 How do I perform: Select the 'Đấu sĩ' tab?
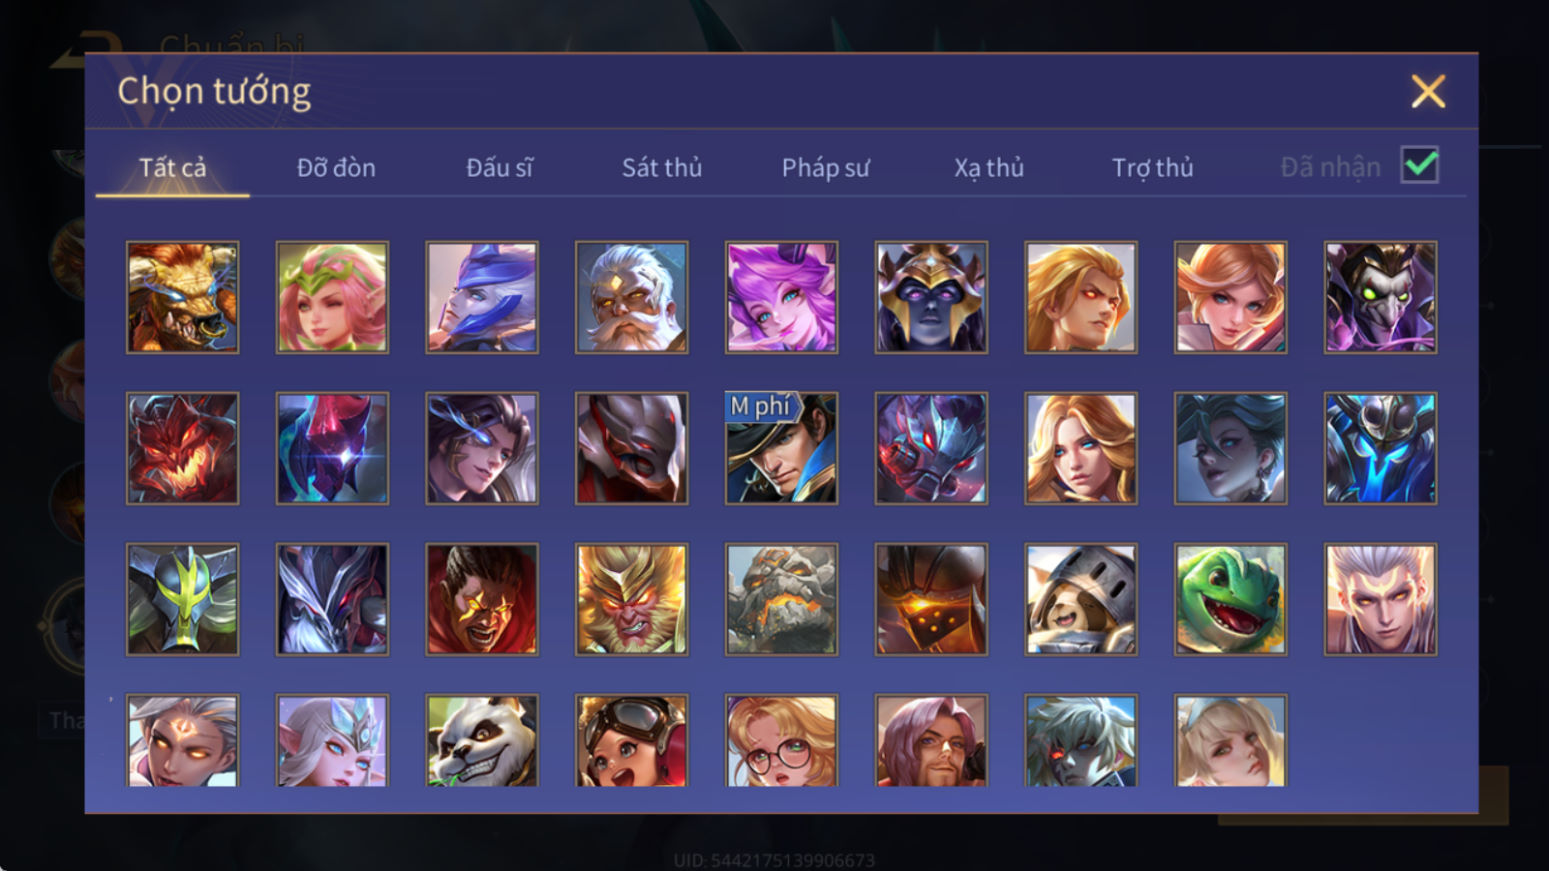pyautogui.click(x=499, y=168)
